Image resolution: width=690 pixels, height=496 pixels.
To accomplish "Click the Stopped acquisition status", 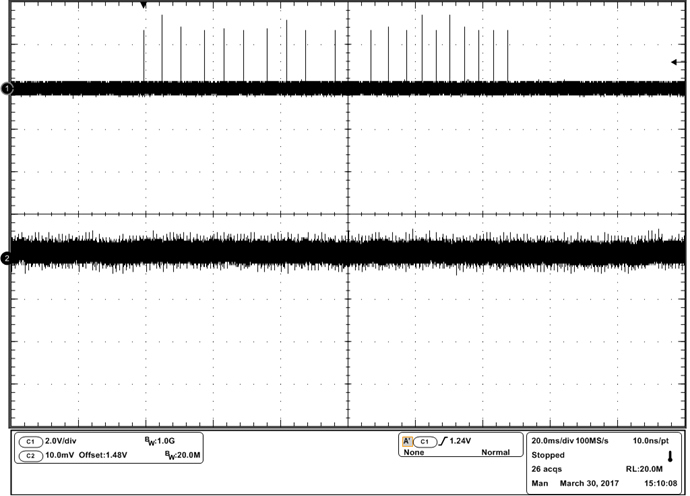I will 548,455.
